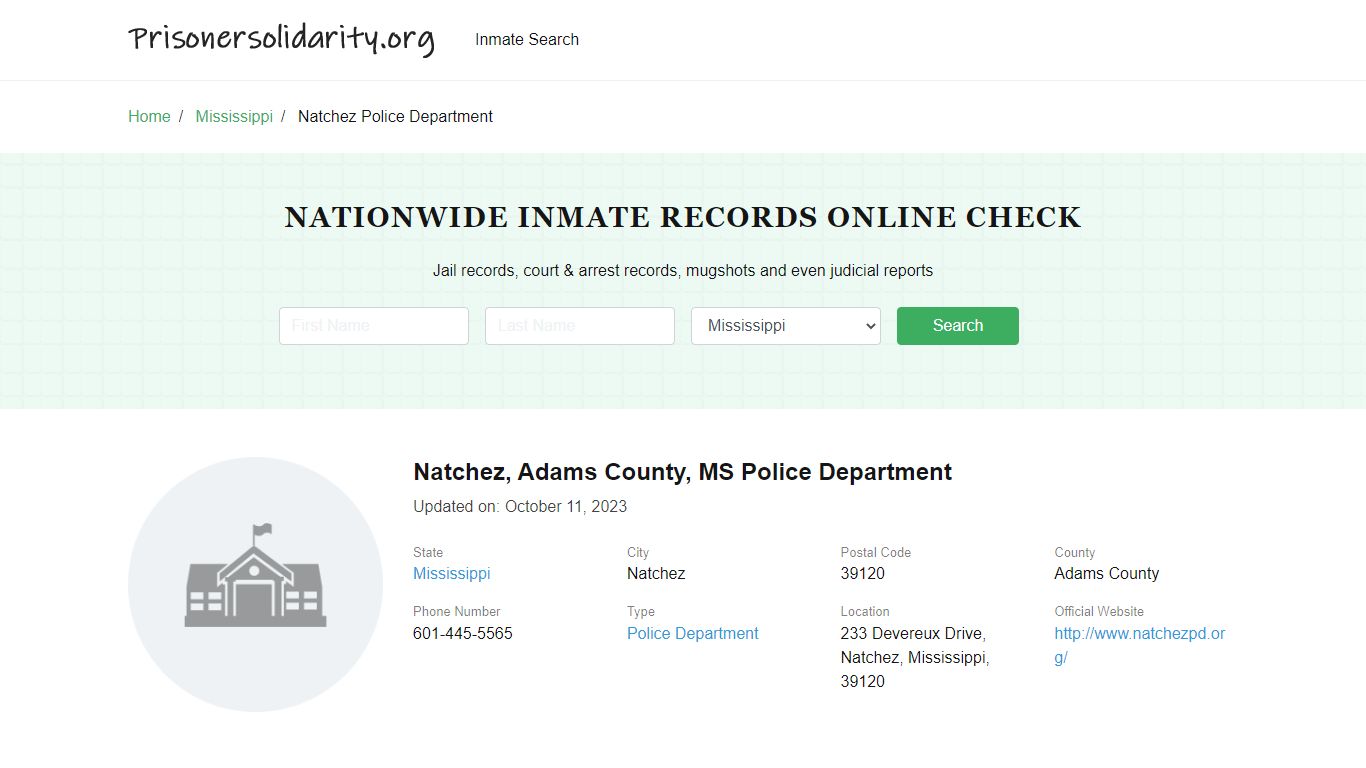The height and width of the screenshot is (768, 1366).
Task: Focus the Last Name input field
Action: [x=580, y=326]
